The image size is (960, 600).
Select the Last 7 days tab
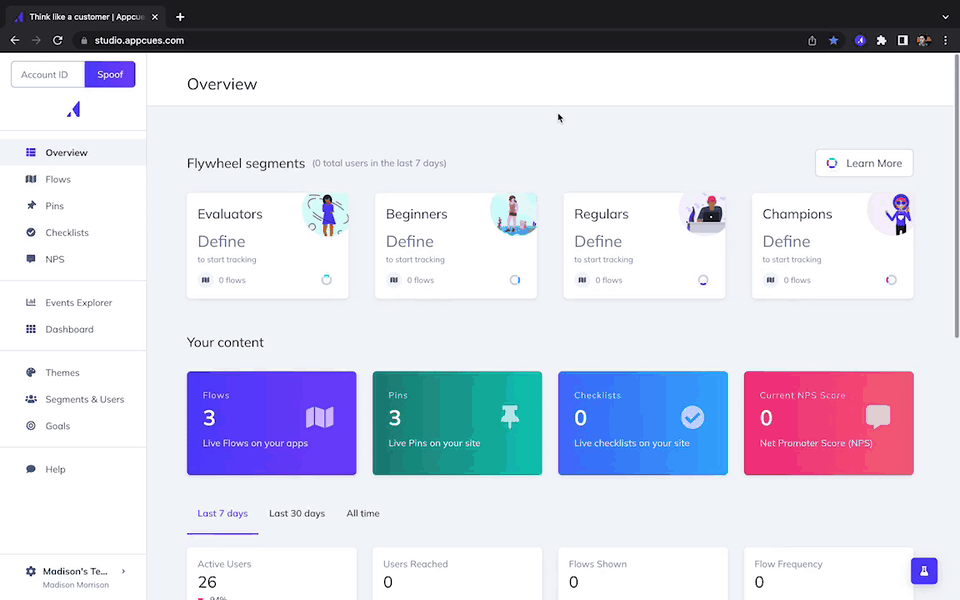(x=222, y=514)
